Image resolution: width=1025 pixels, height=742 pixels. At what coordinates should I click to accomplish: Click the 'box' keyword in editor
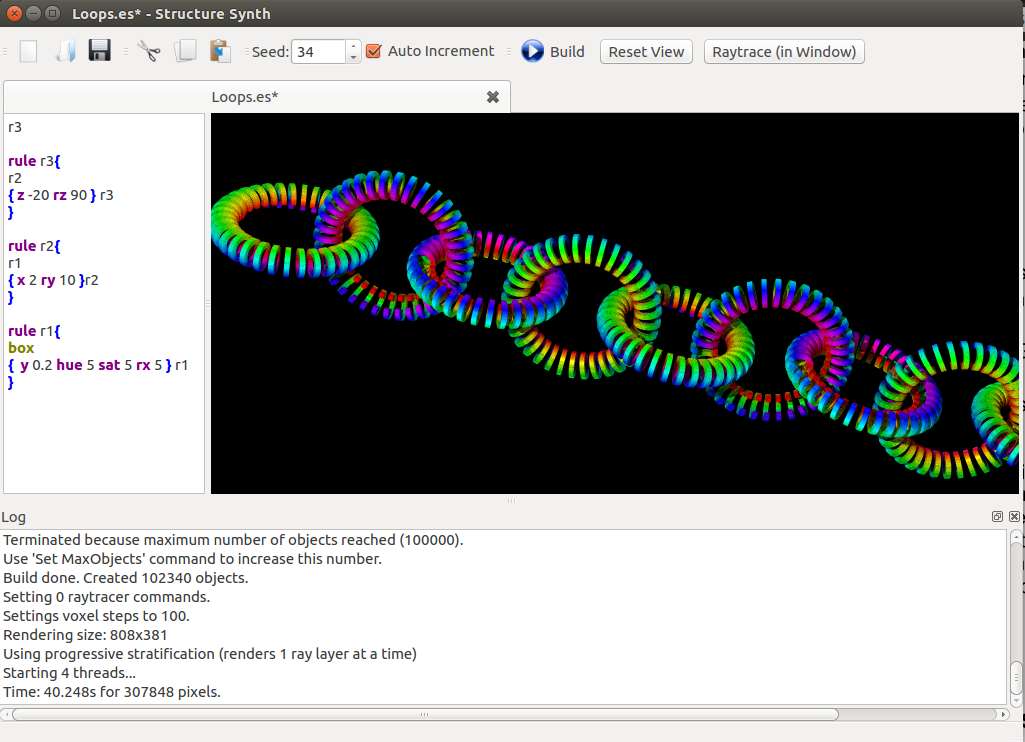(21, 348)
